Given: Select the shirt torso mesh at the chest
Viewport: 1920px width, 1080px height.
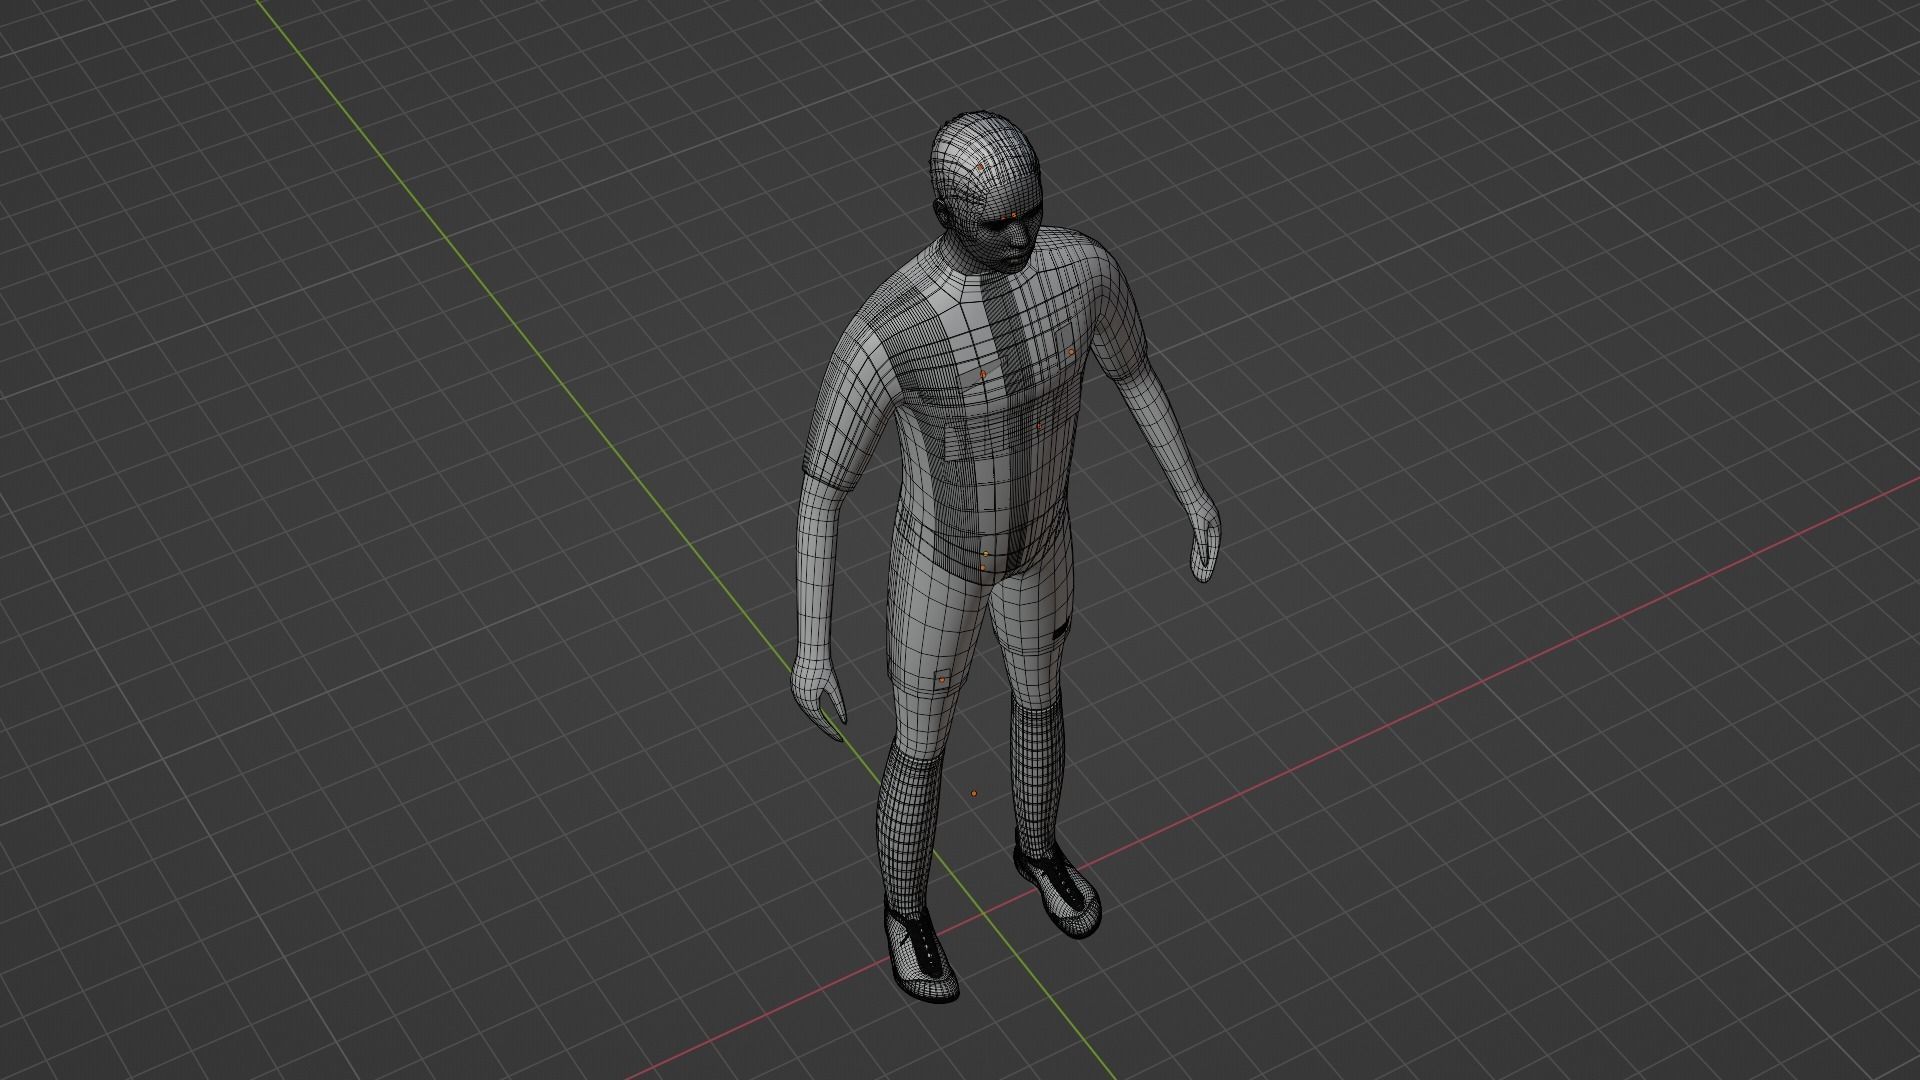Looking at the screenshot, I should pos(985,400).
